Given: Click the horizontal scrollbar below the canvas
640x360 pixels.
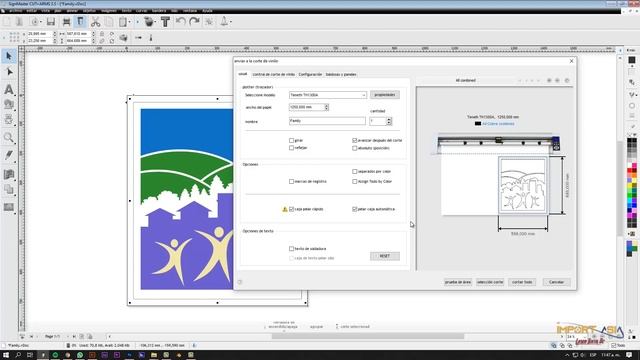Looking at the screenshot, I should click(x=367, y=336).
